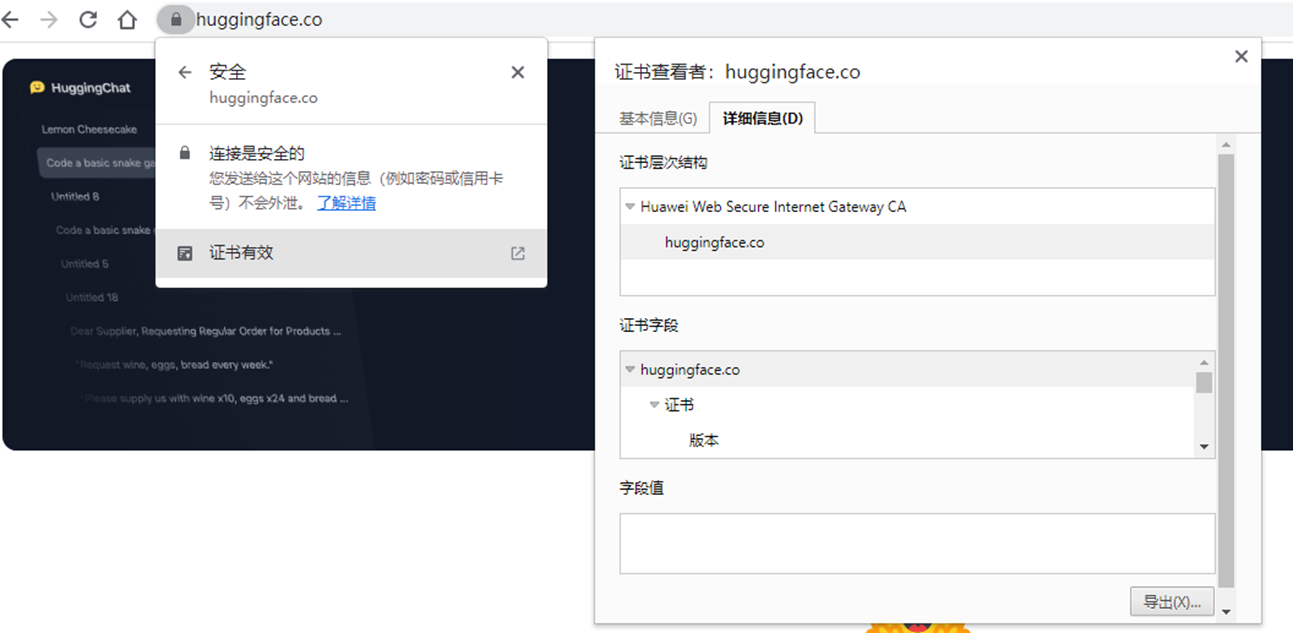The height and width of the screenshot is (633, 1293).
Task: Click the browser back arrow
Action: click(x=10, y=19)
